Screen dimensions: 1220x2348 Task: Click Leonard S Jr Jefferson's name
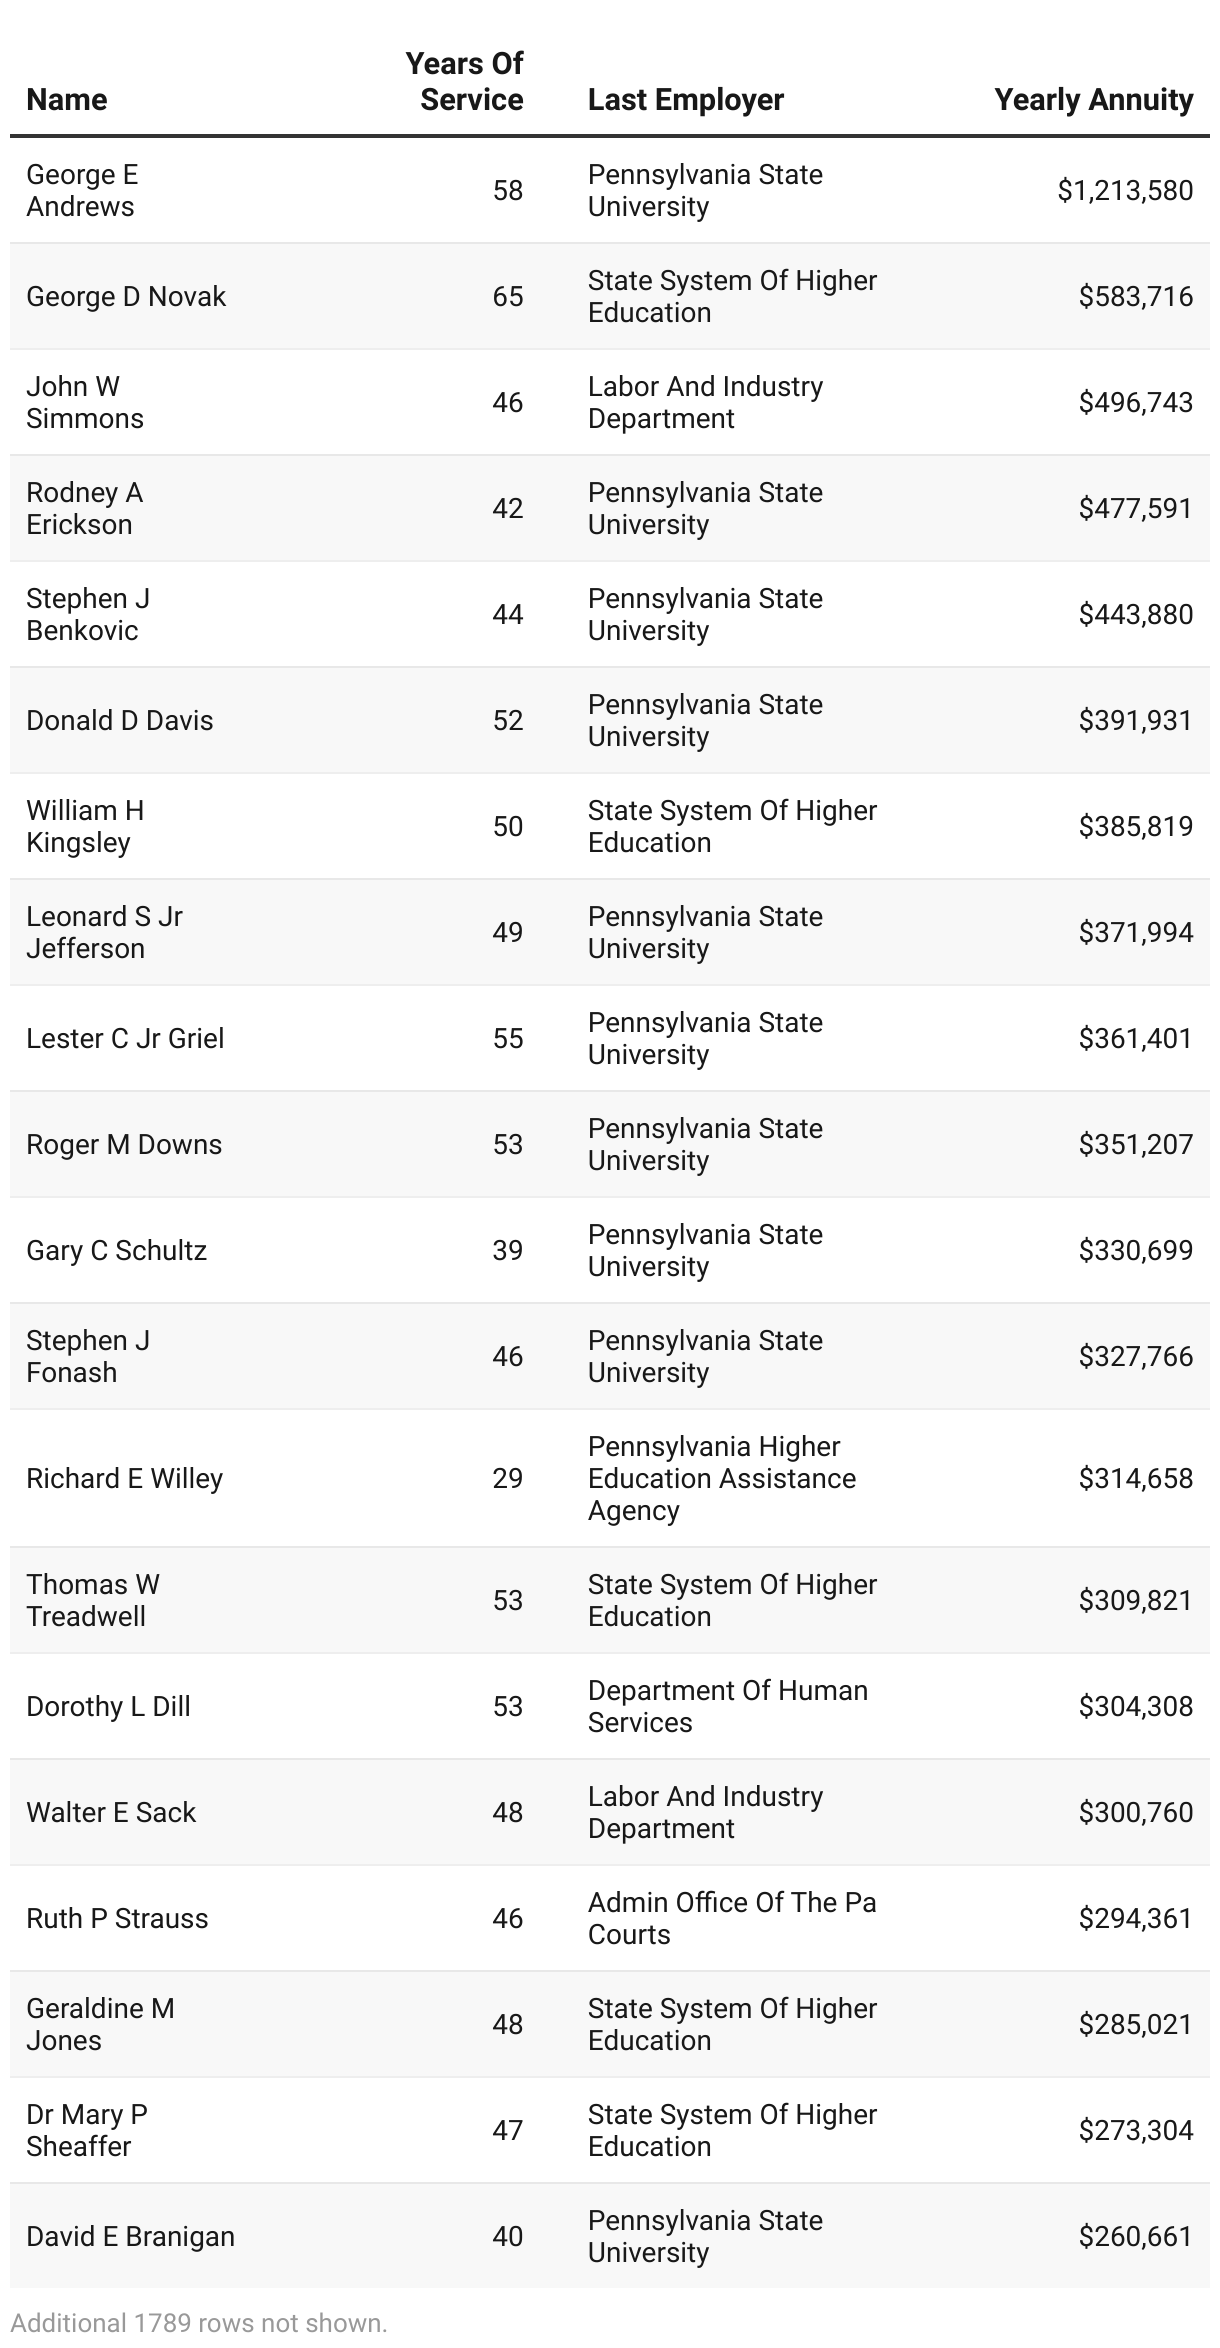pos(104,932)
